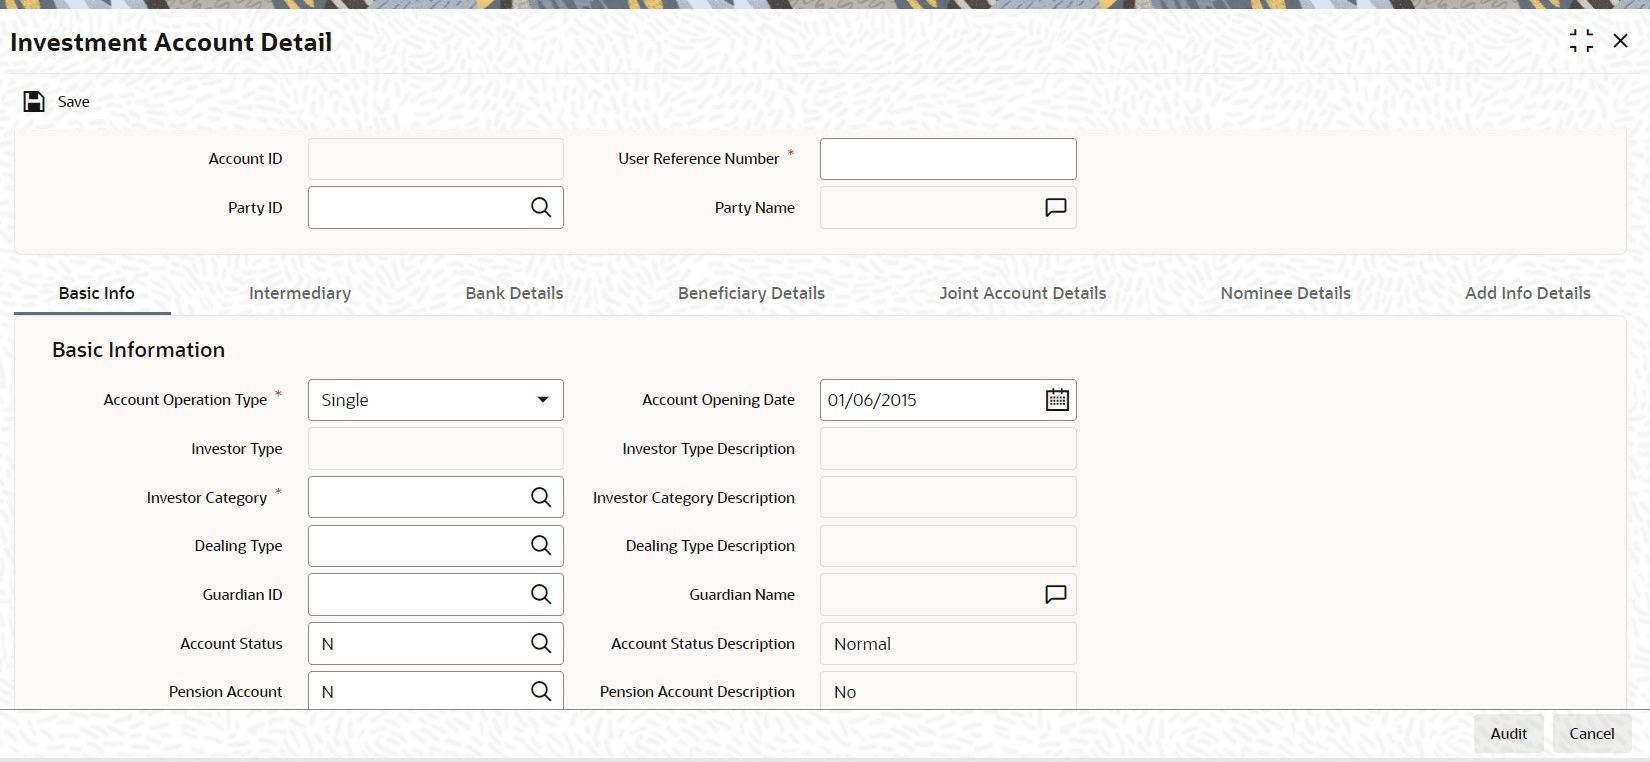The height and width of the screenshot is (762, 1650).
Task: Open the Dealing Type search lookup
Action: click(x=541, y=545)
